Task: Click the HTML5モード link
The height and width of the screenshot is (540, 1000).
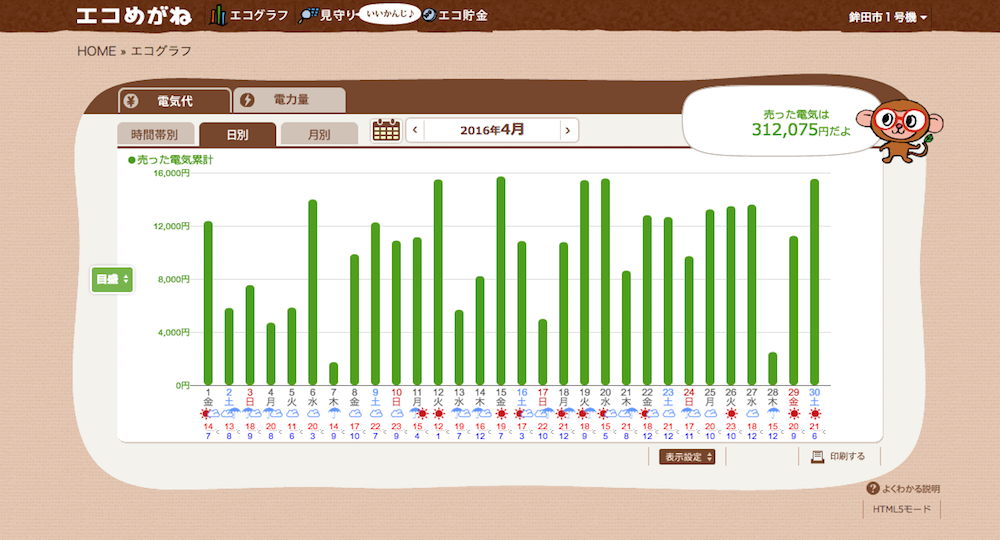Action: (x=901, y=510)
